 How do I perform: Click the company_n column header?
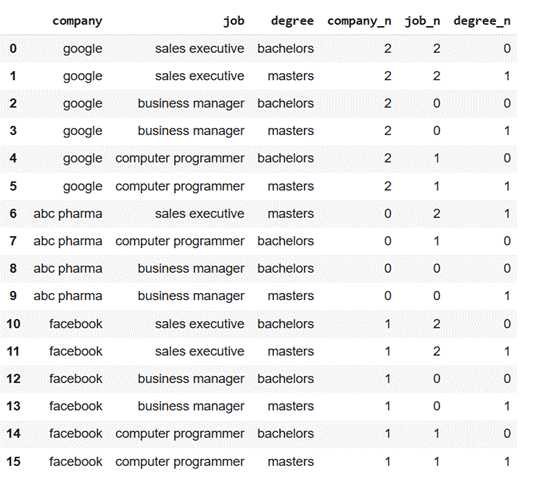click(359, 21)
